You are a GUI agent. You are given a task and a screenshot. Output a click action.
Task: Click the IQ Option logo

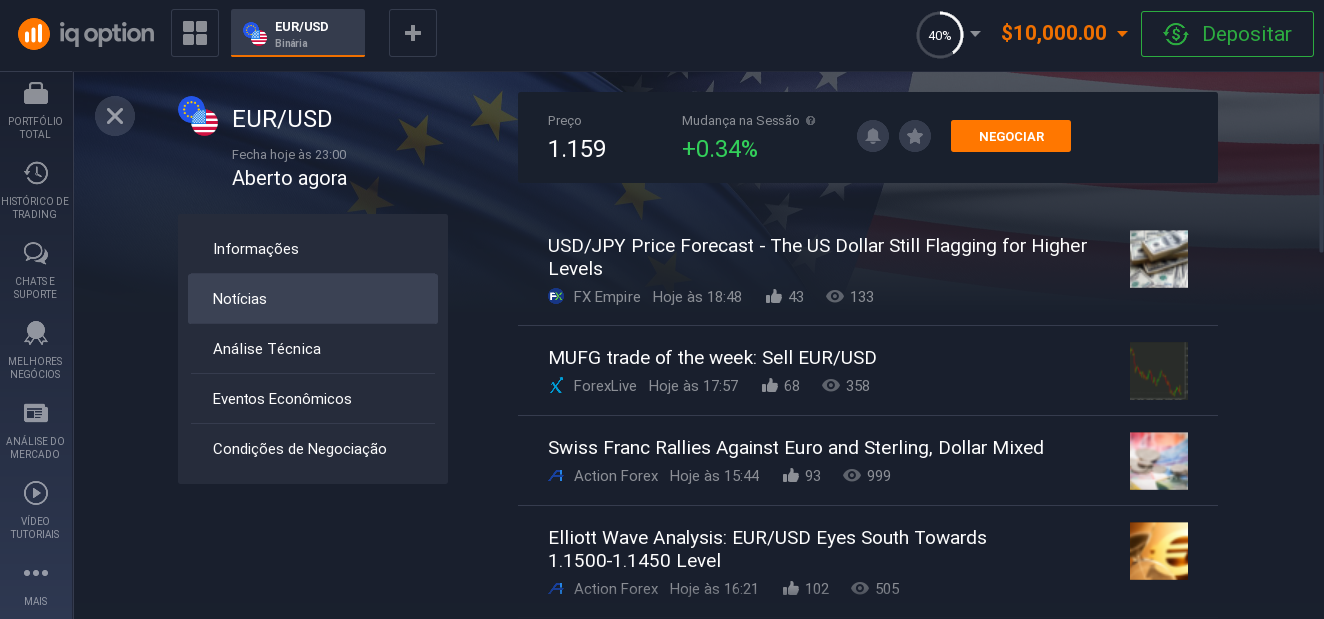[x=86, y=34]
